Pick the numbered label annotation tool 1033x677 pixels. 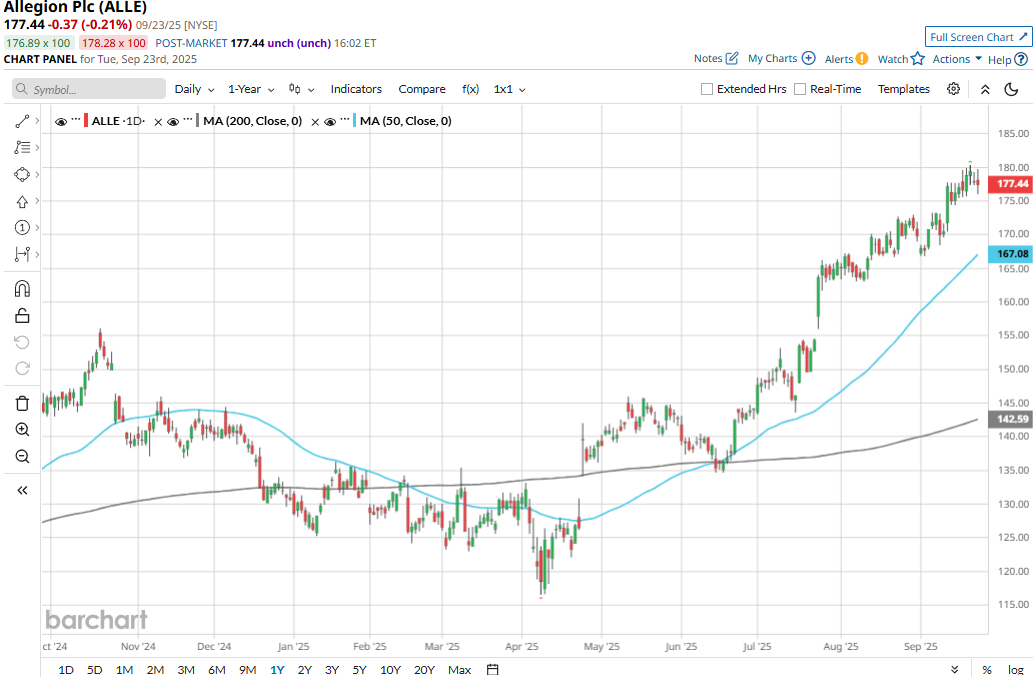click(22, 228)
